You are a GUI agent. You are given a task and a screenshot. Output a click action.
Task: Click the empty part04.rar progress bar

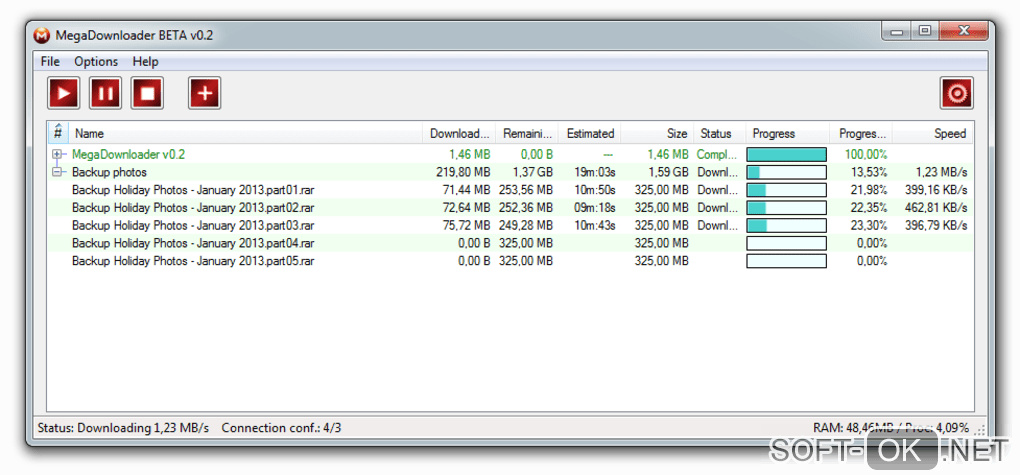point(786,243)
